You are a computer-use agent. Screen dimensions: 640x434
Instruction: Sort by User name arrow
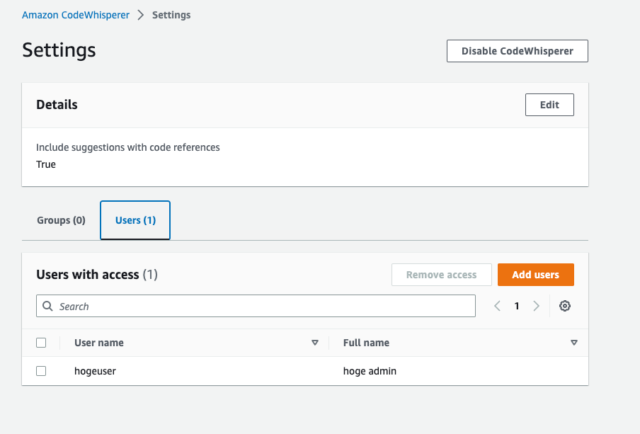tap(315, 343)
